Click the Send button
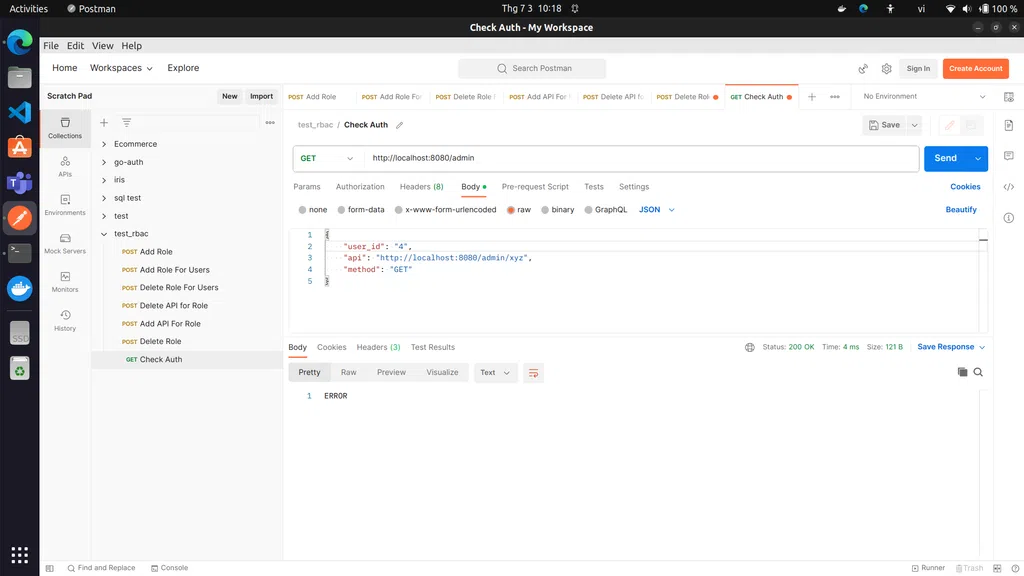Image resolution: width=1024 pixels, height=576 pixels. coord(945,158)
